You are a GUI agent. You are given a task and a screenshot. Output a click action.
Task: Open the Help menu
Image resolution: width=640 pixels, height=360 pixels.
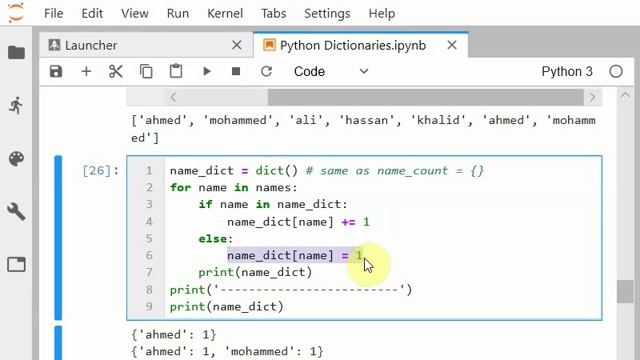click(382, 13)
